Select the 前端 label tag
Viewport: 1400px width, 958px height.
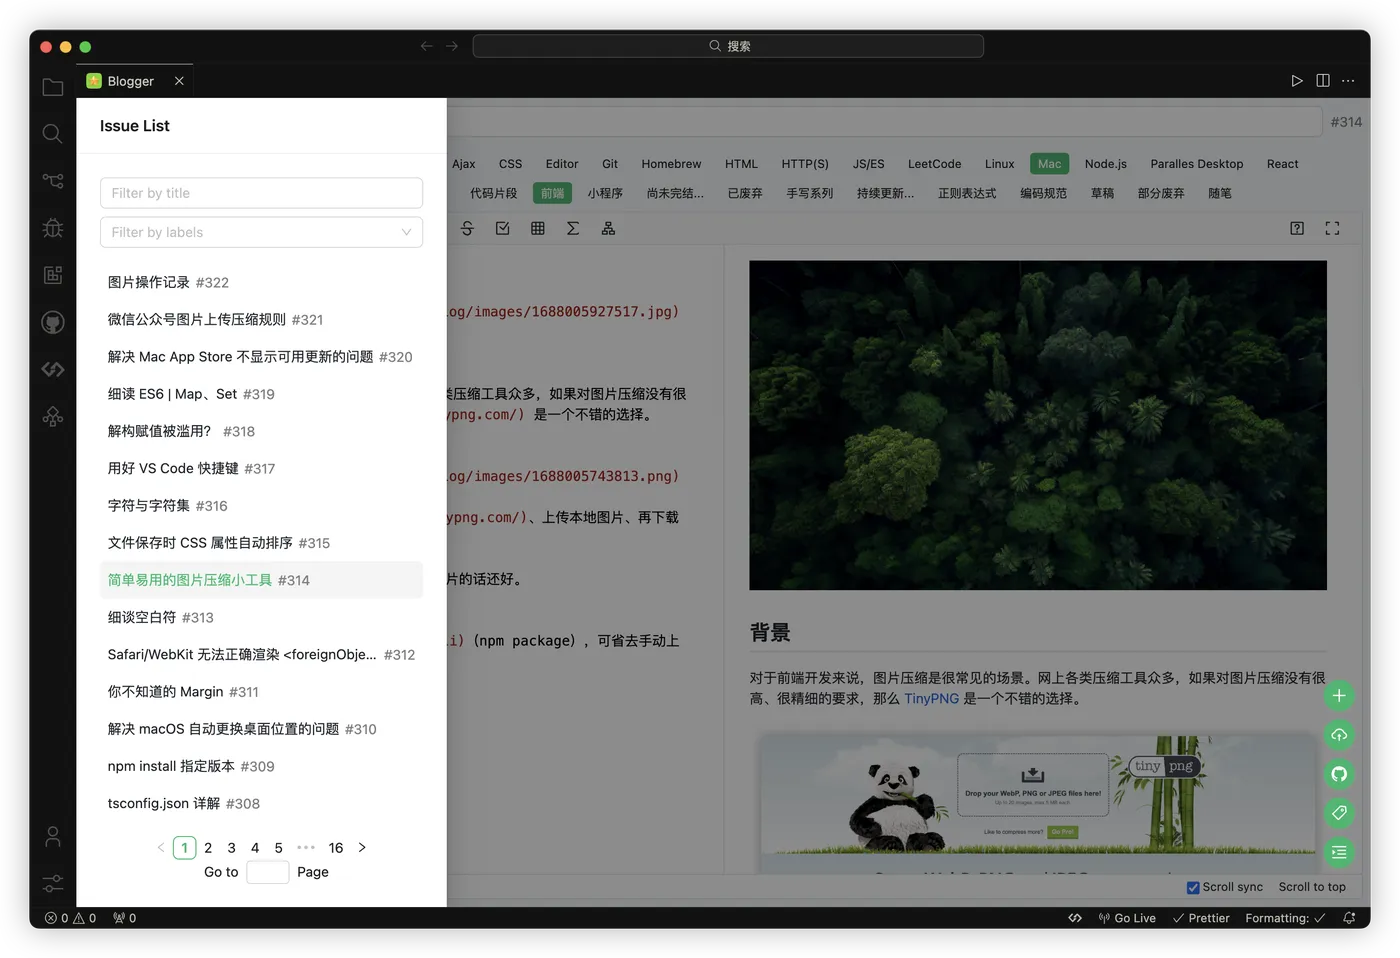552,193
